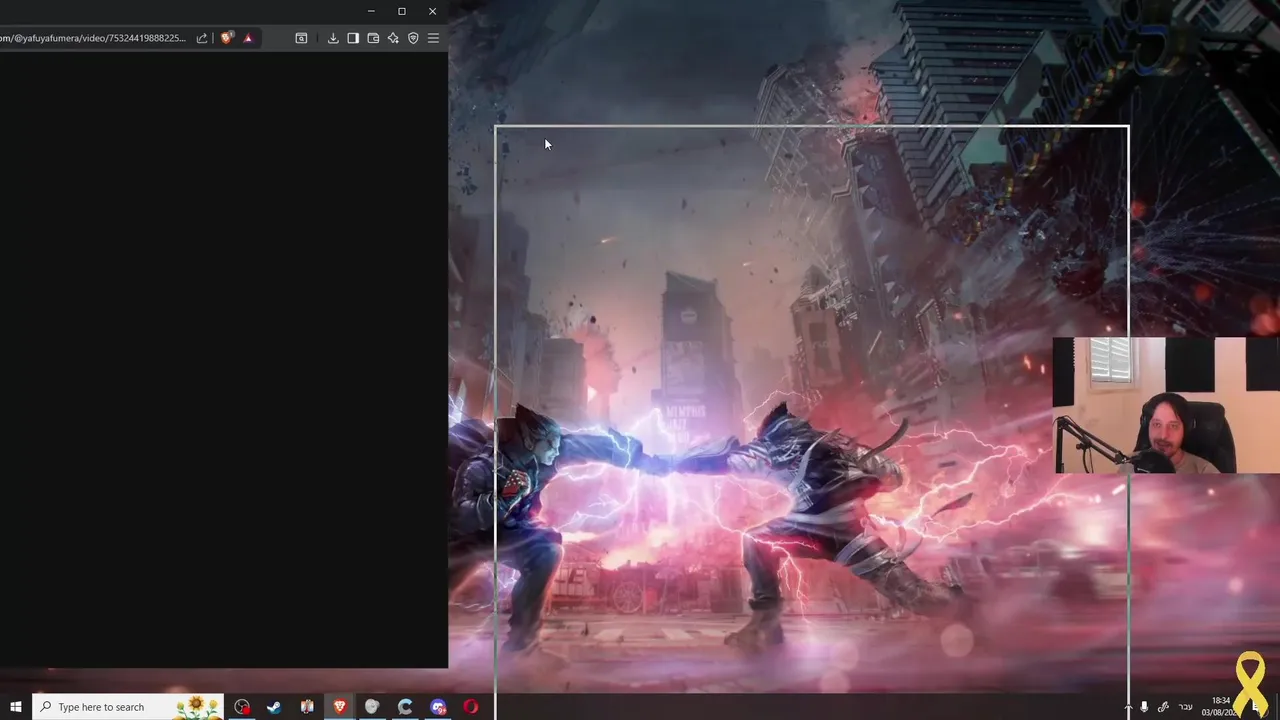Open the Brave Rewards triangle icon
This screenshot has height=720, width=1280.
click(x=248, y=38)
